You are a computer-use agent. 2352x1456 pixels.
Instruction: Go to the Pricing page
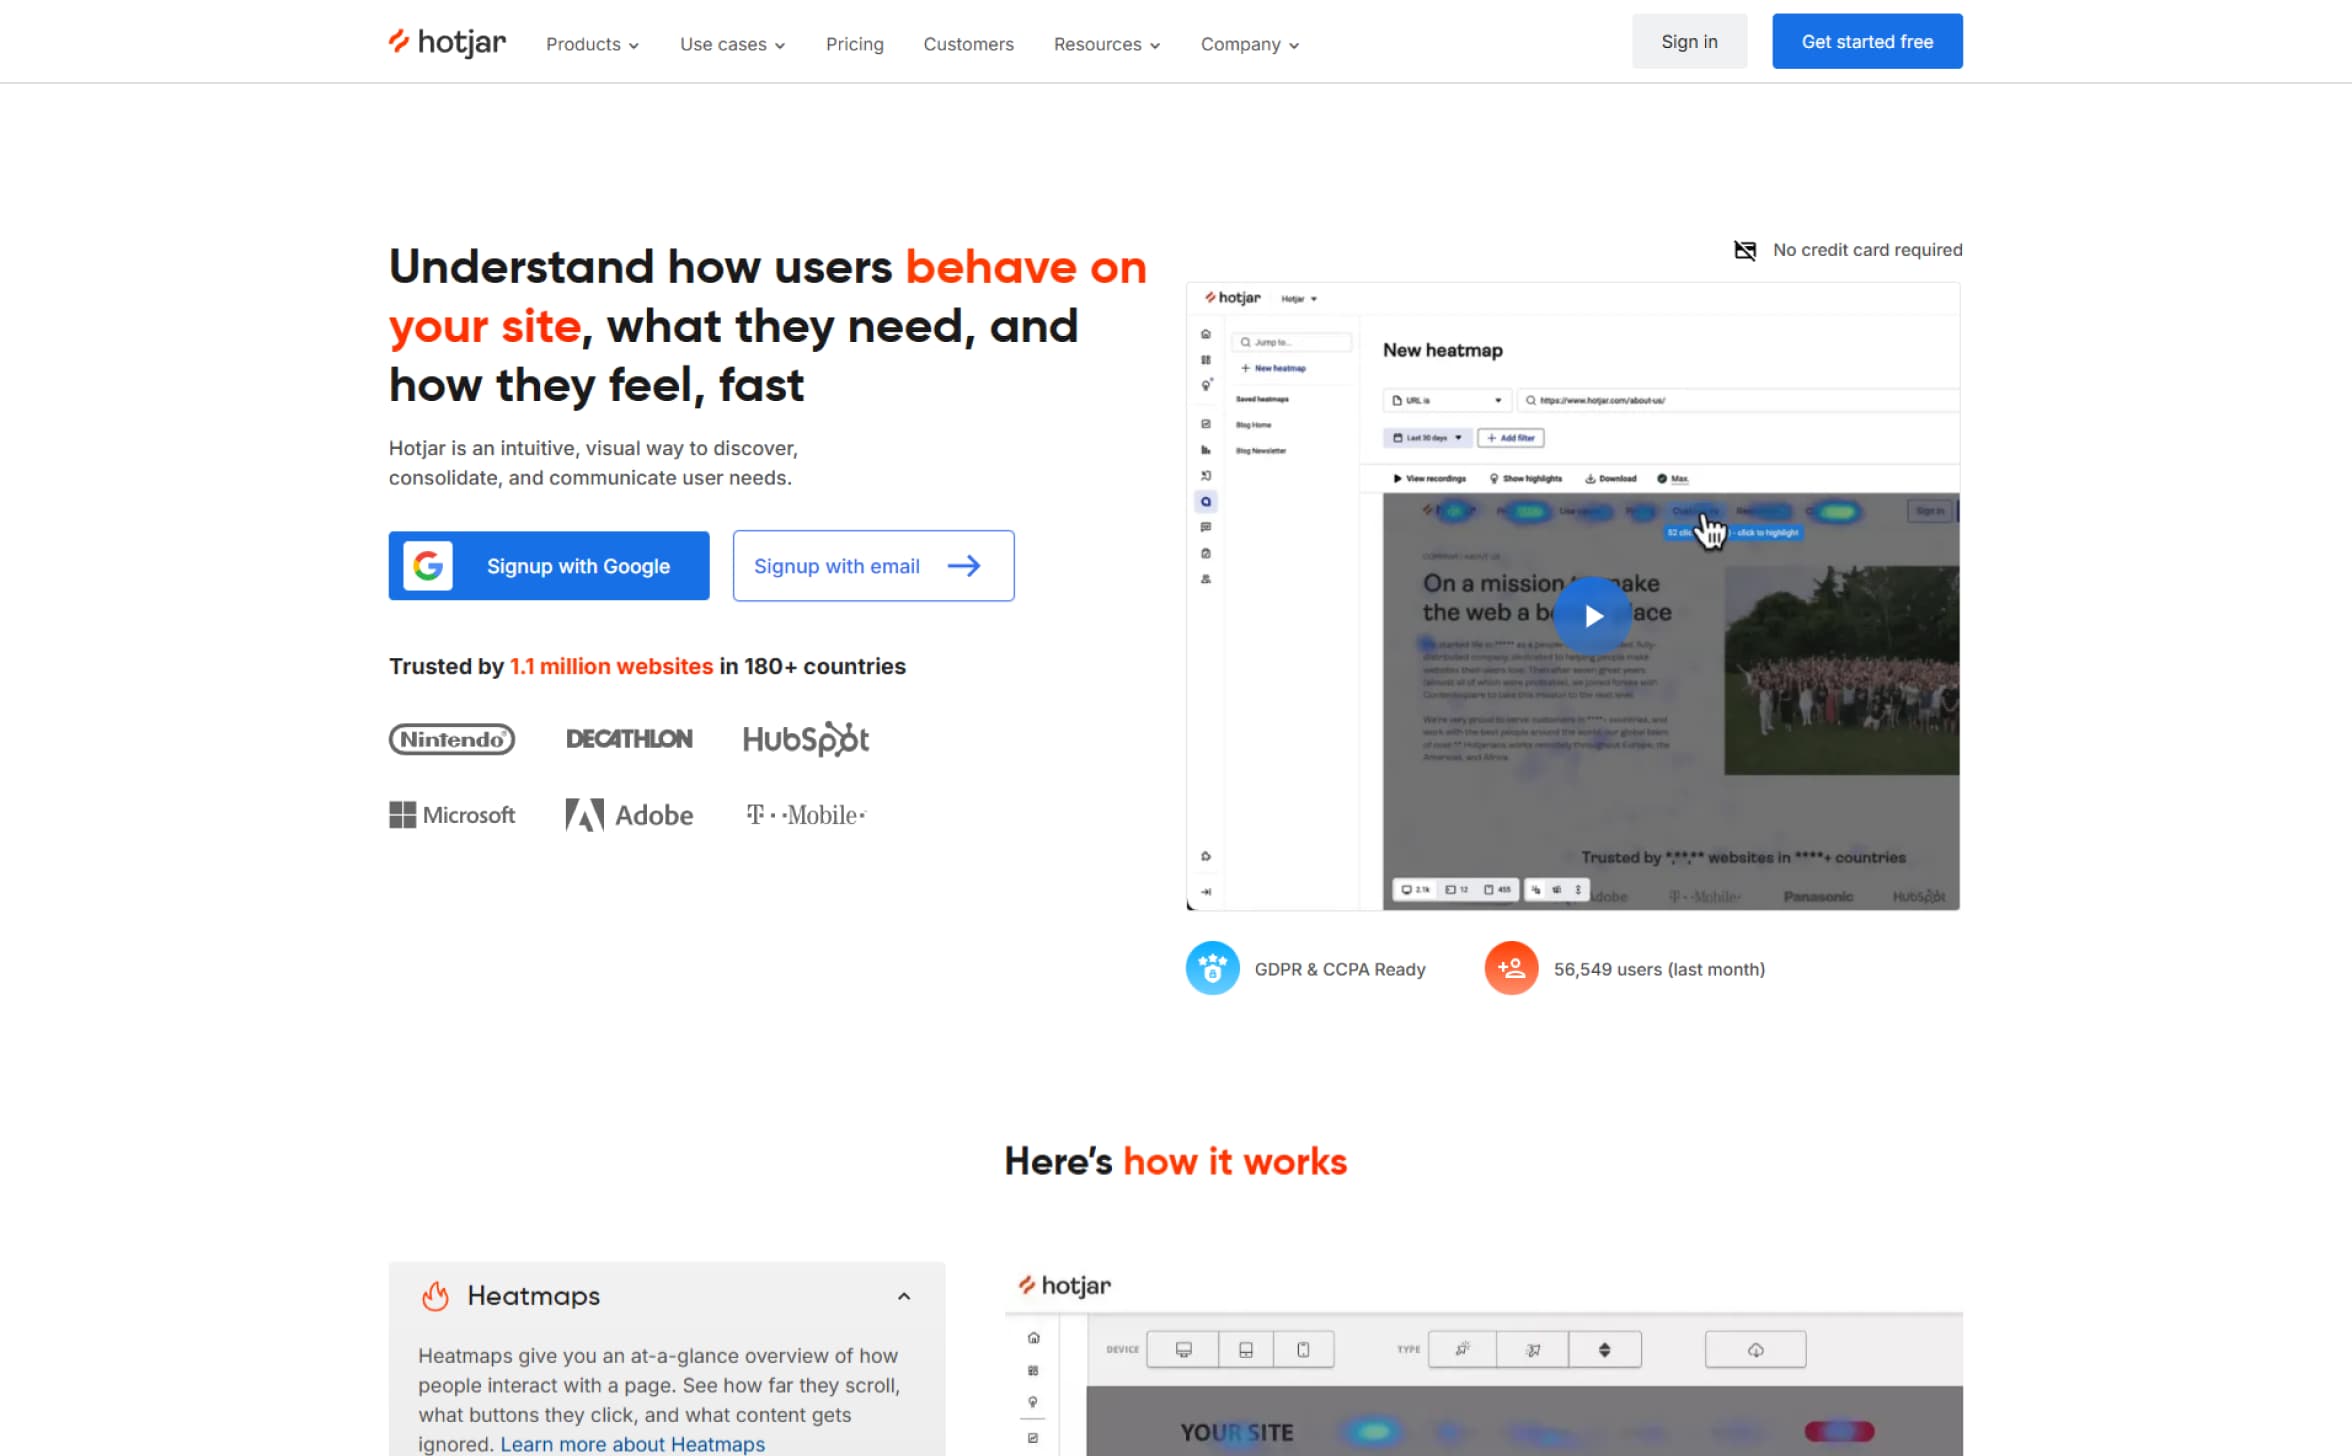point(854,44)
